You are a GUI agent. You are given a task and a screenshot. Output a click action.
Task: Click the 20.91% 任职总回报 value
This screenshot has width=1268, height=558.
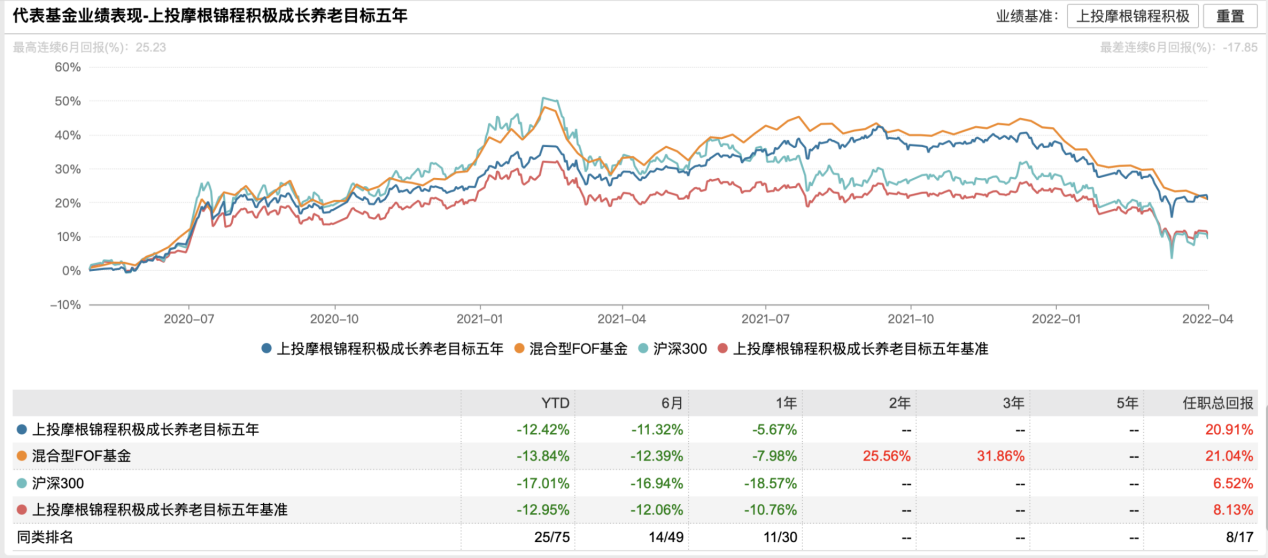click(x=1231, y=430)
